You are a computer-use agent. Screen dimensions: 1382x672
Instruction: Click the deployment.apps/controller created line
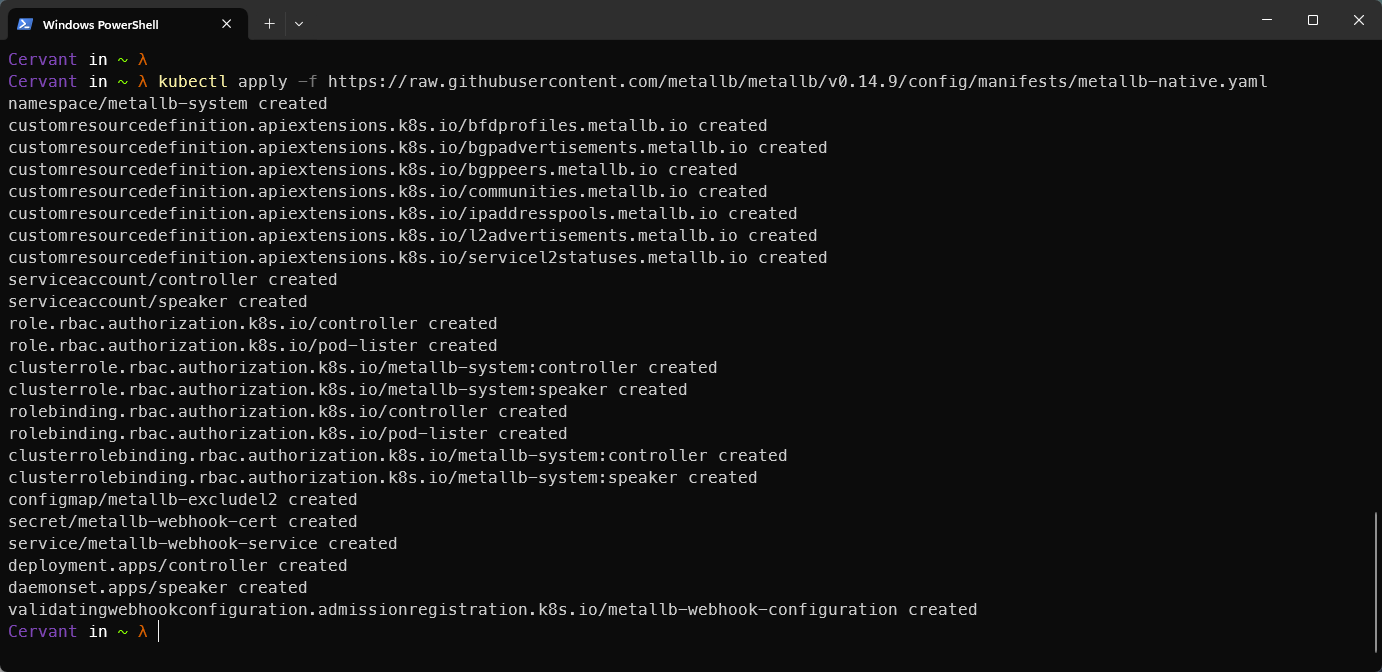[x=177, y=566]
